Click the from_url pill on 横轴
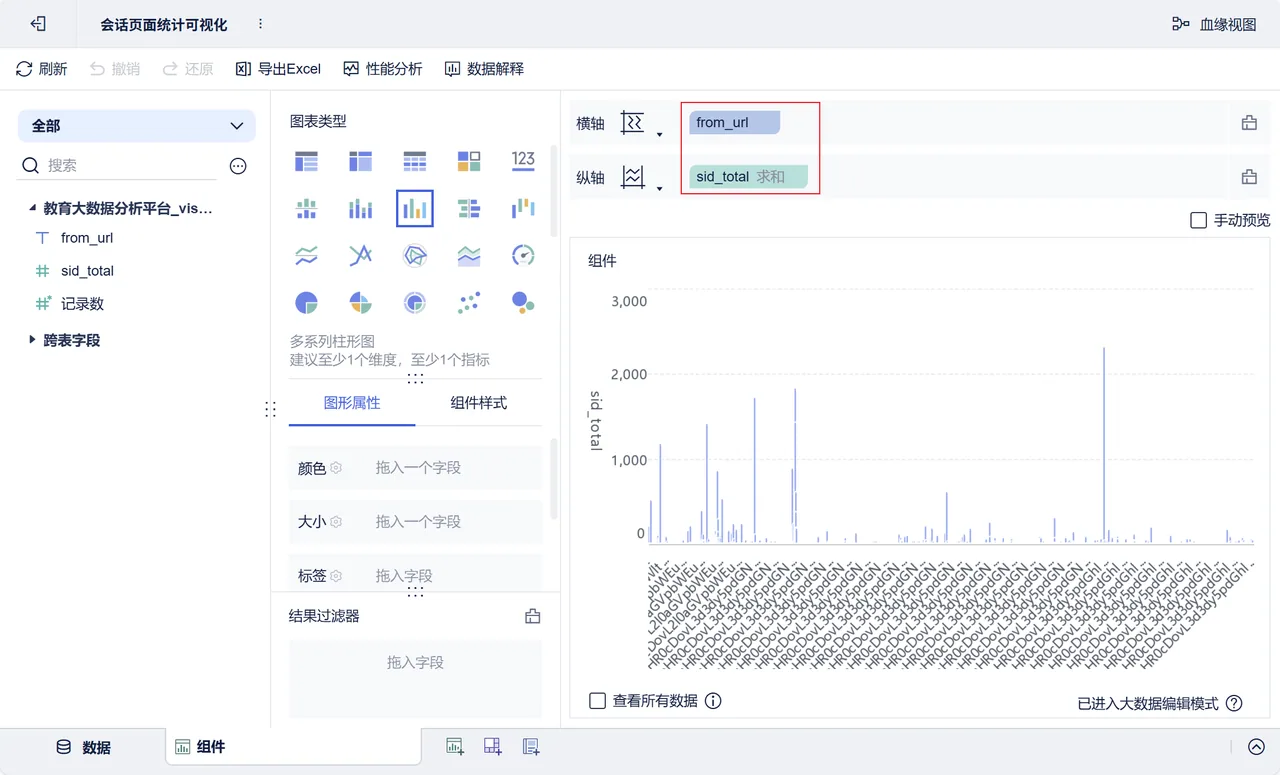1280x775 pixels. (734, 123)
